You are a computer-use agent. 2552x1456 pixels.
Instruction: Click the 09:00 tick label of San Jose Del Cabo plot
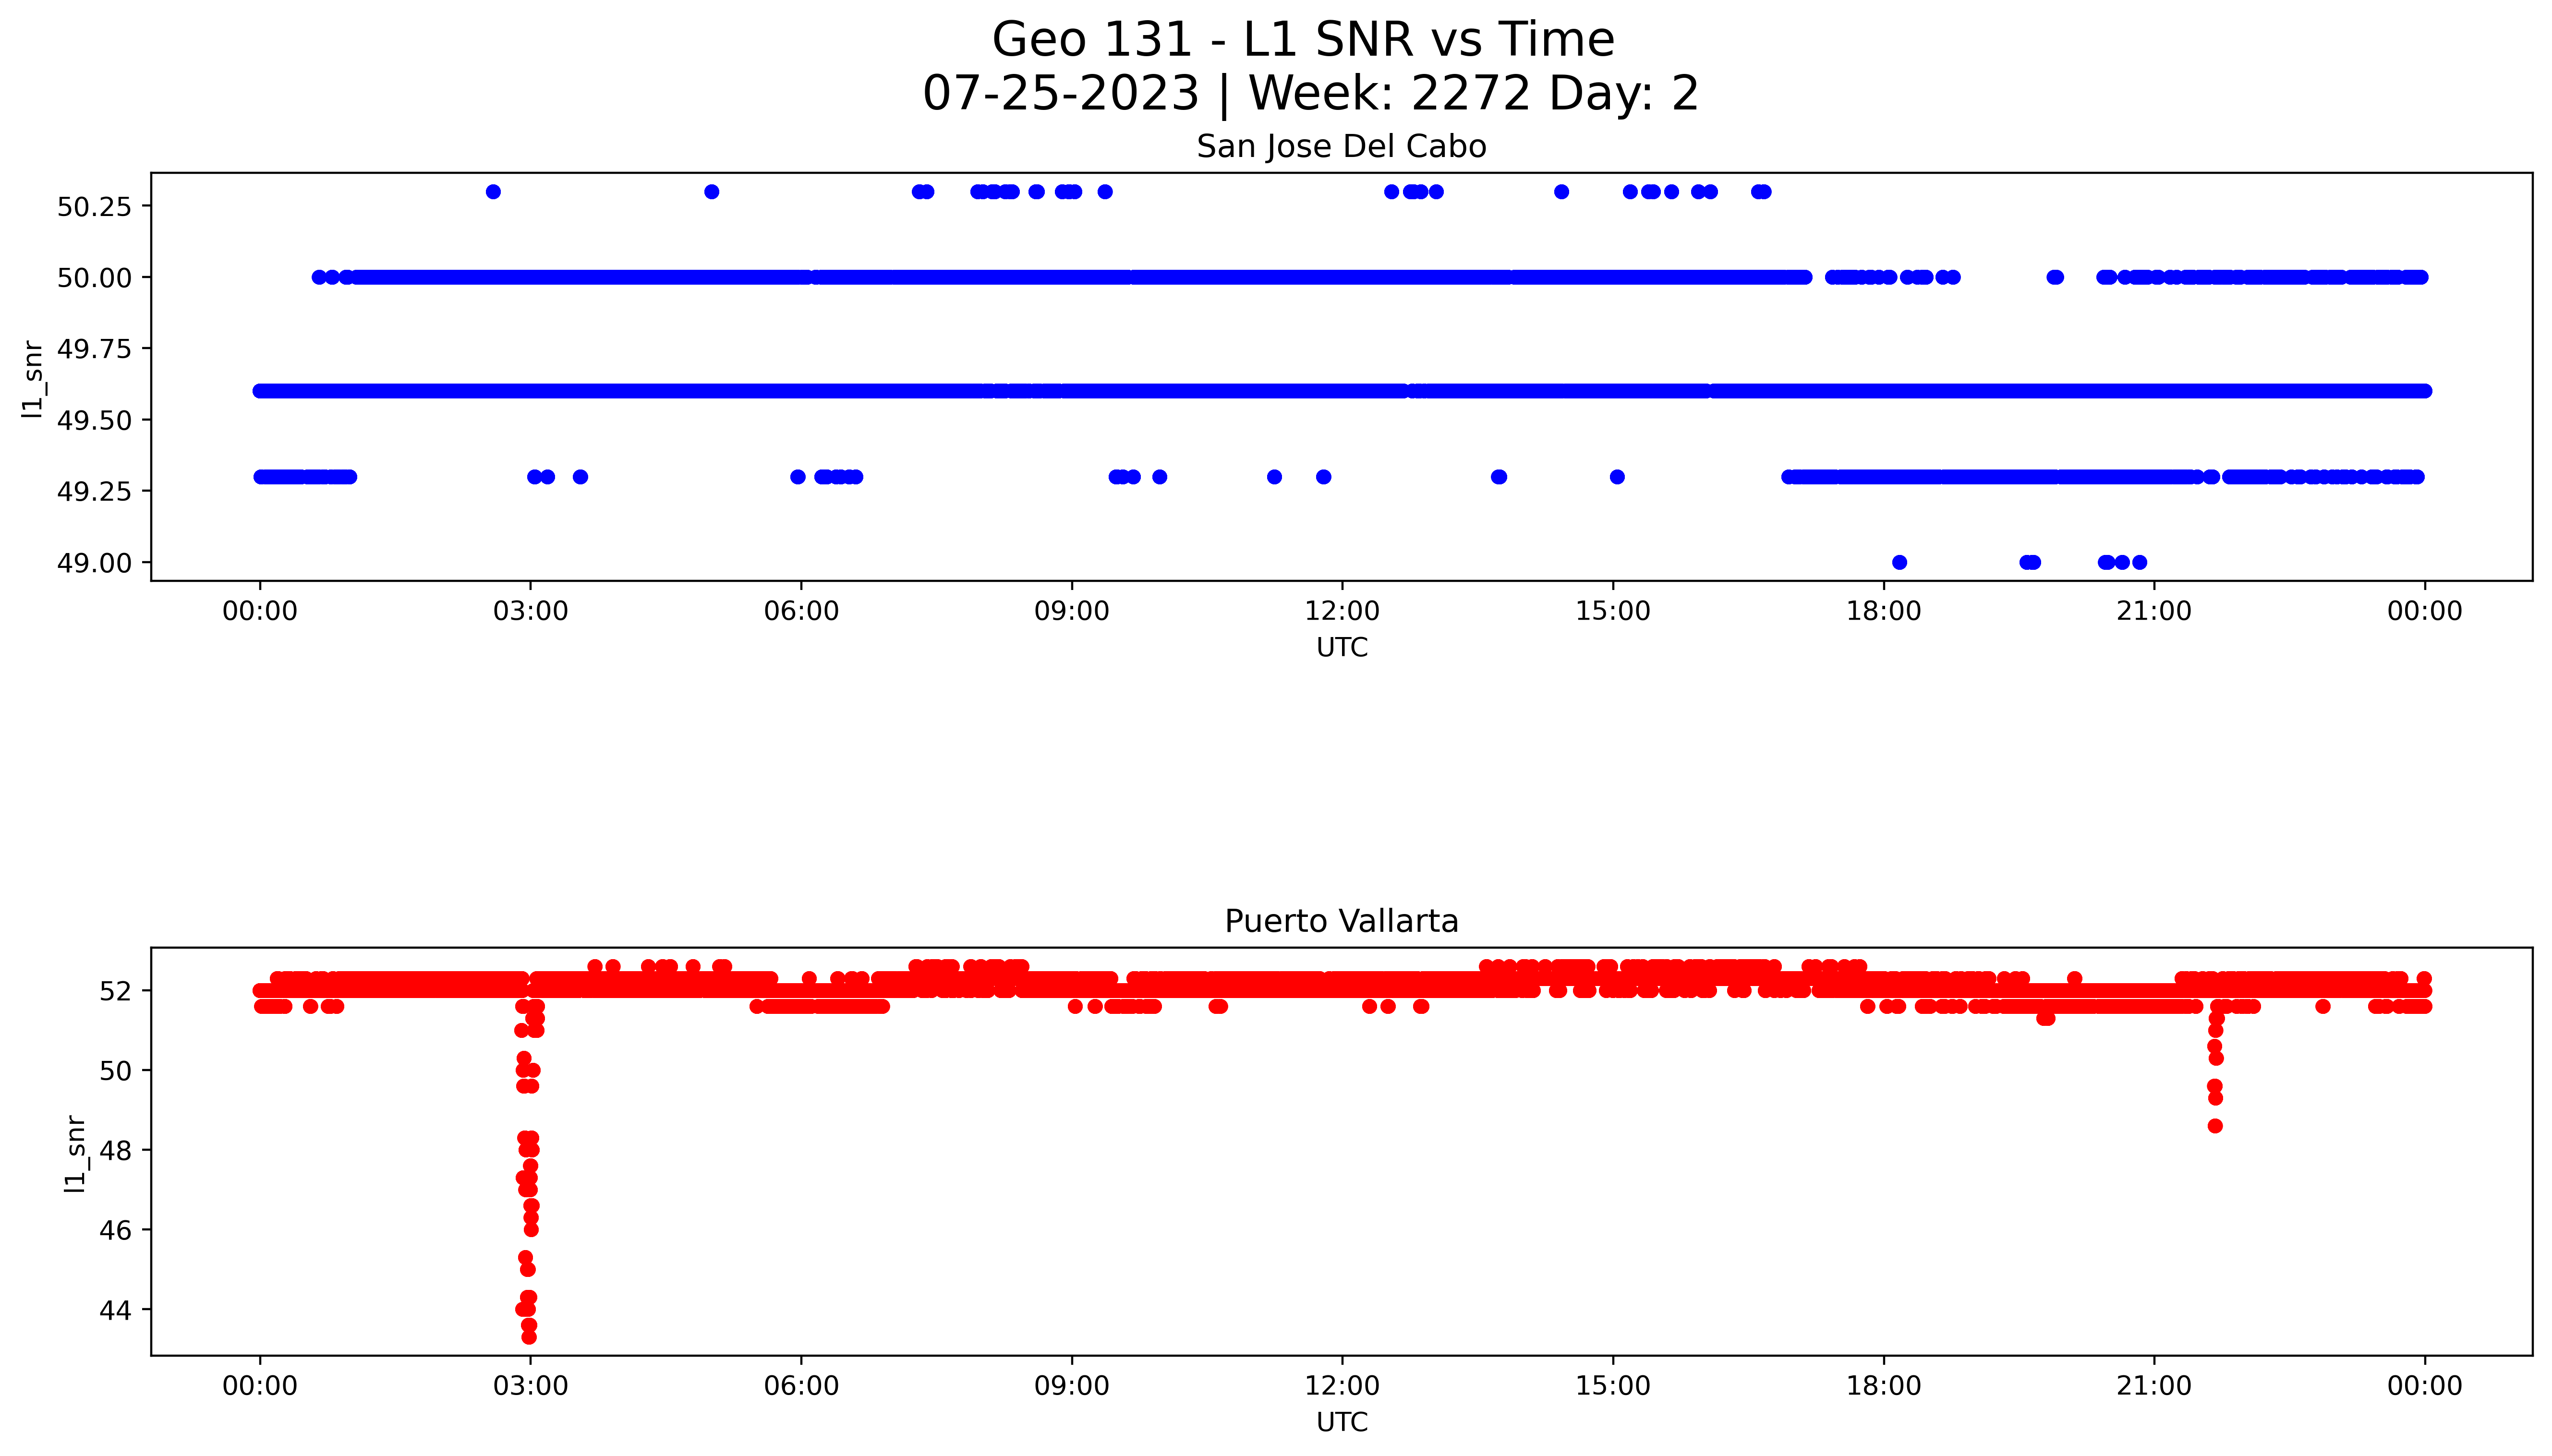coord(1072,611)
